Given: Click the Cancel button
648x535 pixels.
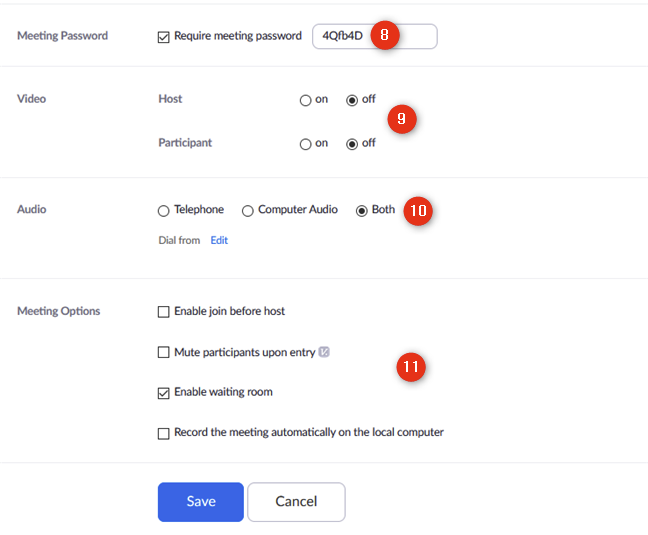Looking at the screenshot, I should coord(296,502).
